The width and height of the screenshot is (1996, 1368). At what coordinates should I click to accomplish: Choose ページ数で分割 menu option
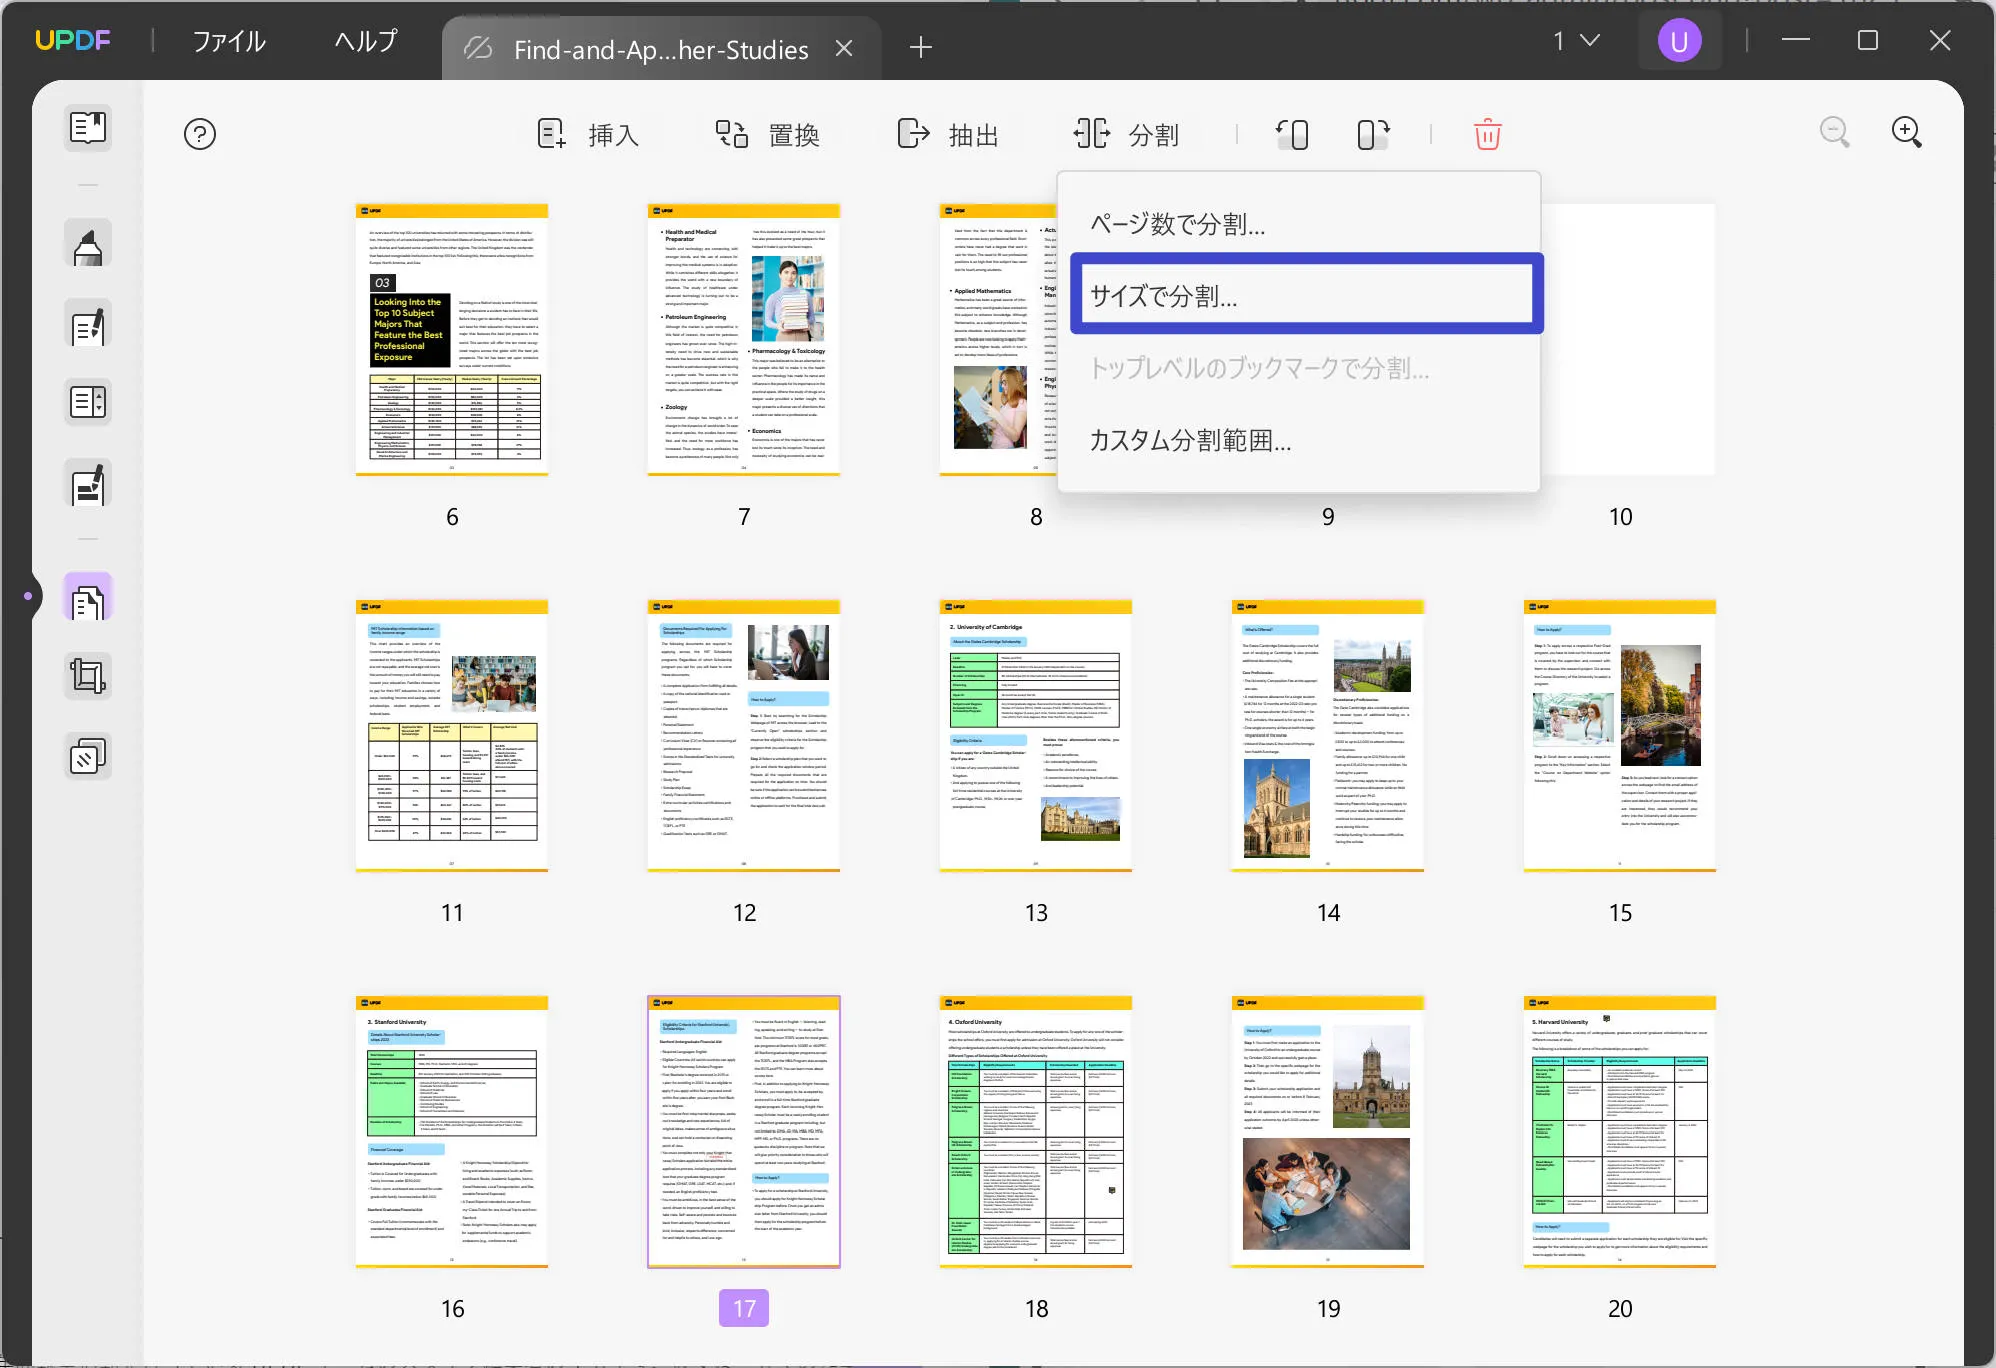1298,224
